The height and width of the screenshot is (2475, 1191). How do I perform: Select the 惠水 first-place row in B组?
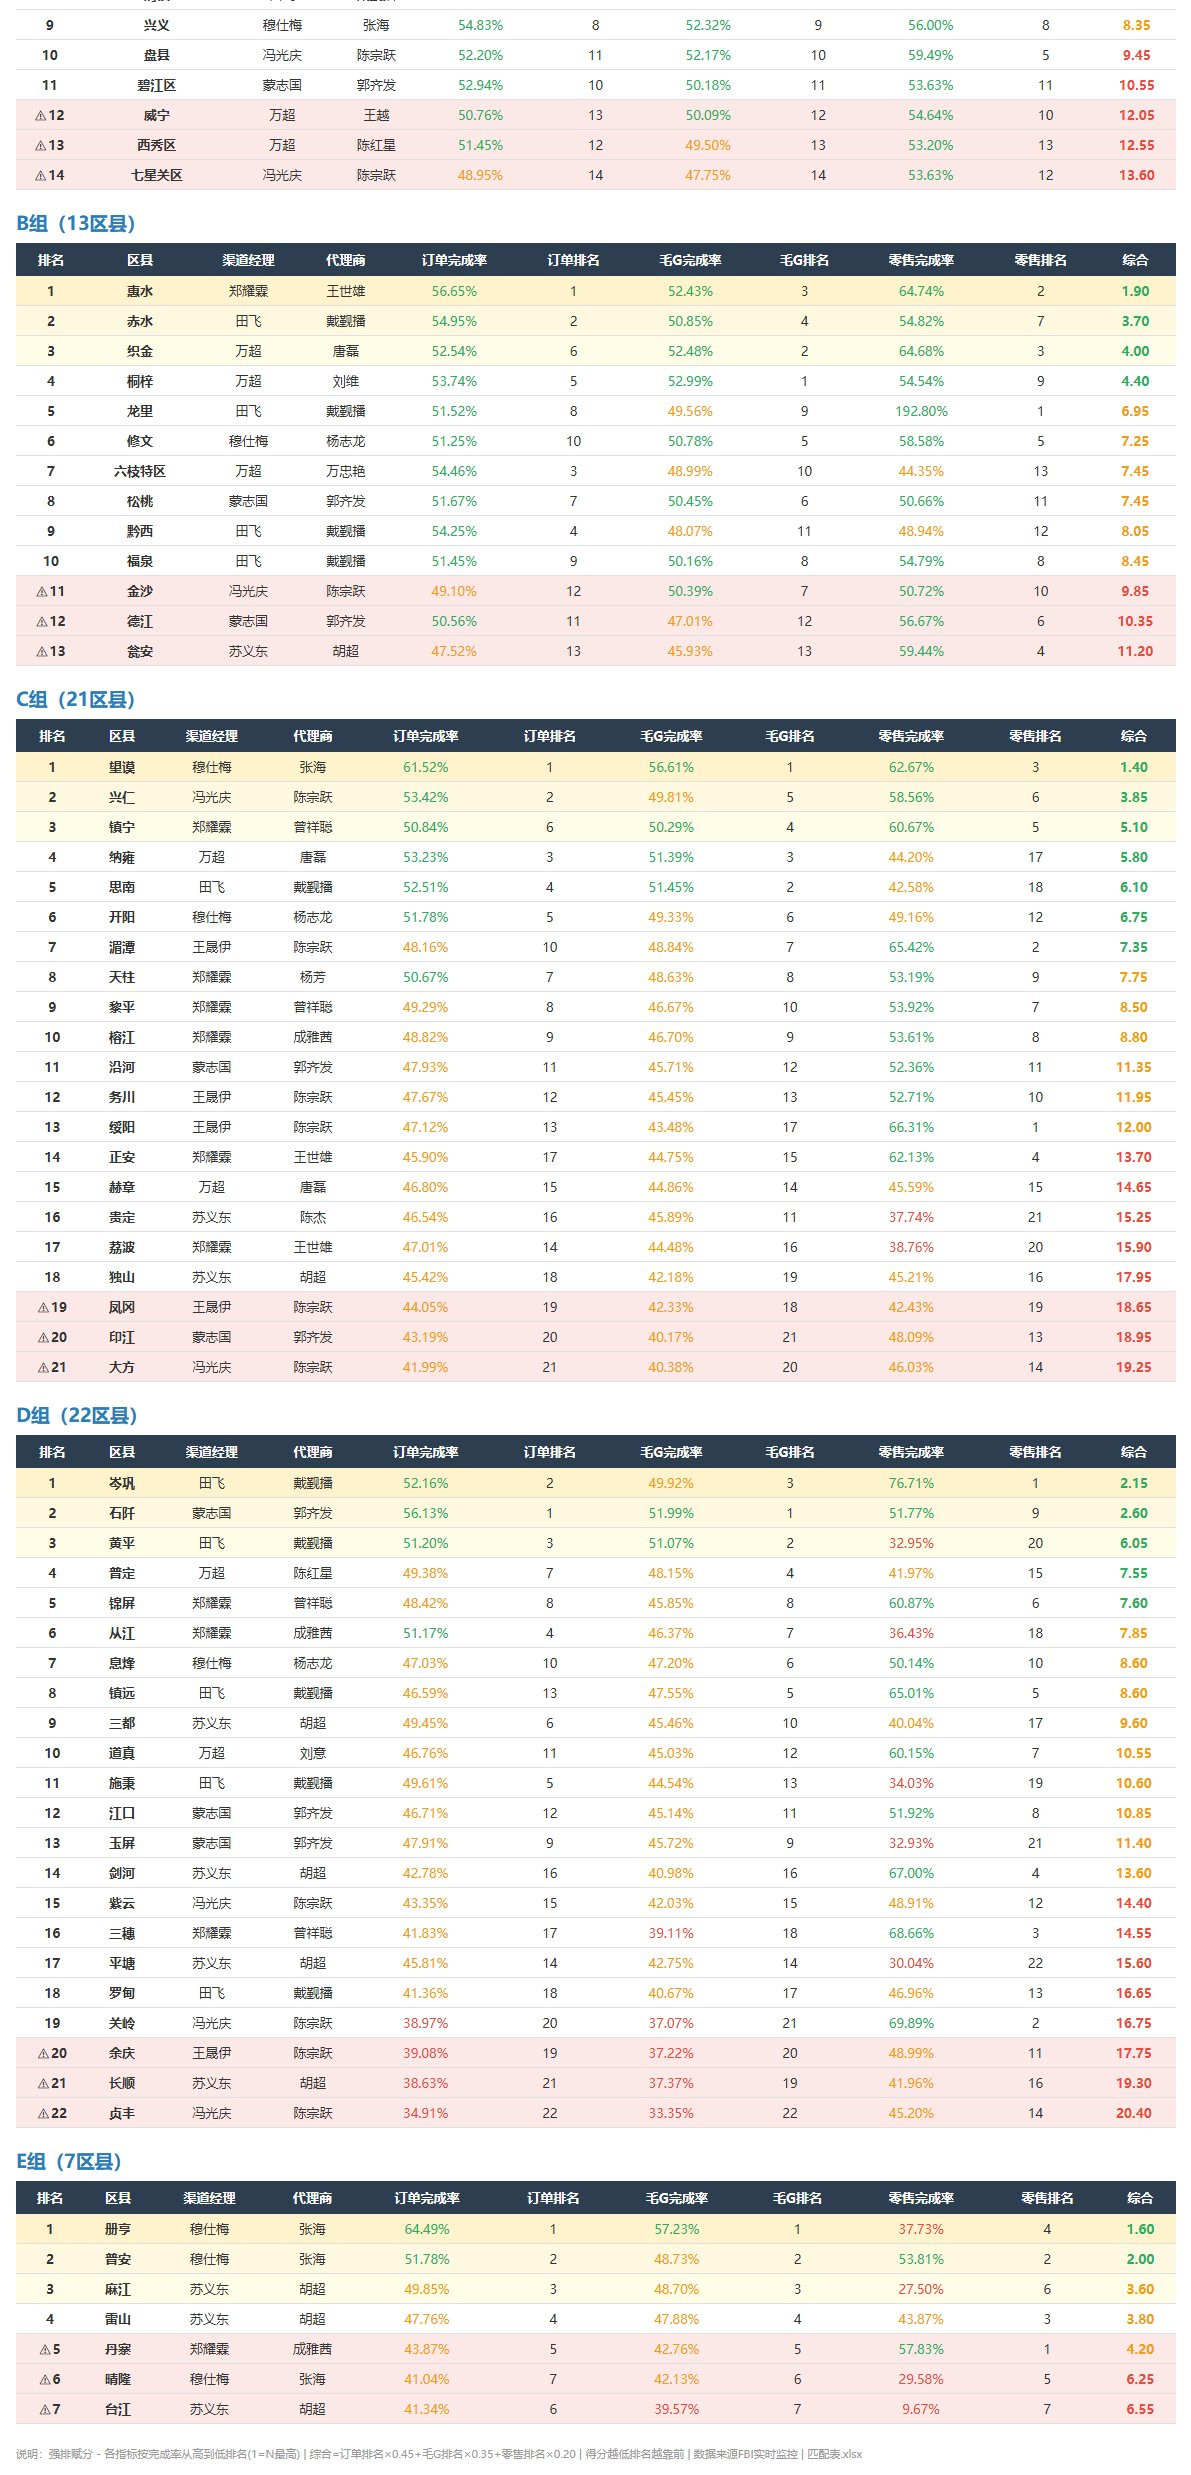pos(596,291)
